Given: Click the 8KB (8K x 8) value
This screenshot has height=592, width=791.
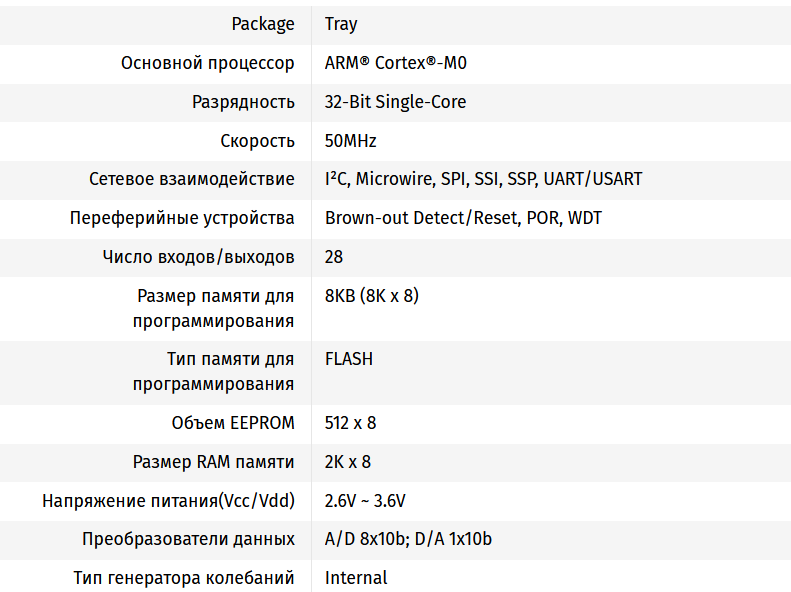Looking at the screenshot, I should click(371, 296).
